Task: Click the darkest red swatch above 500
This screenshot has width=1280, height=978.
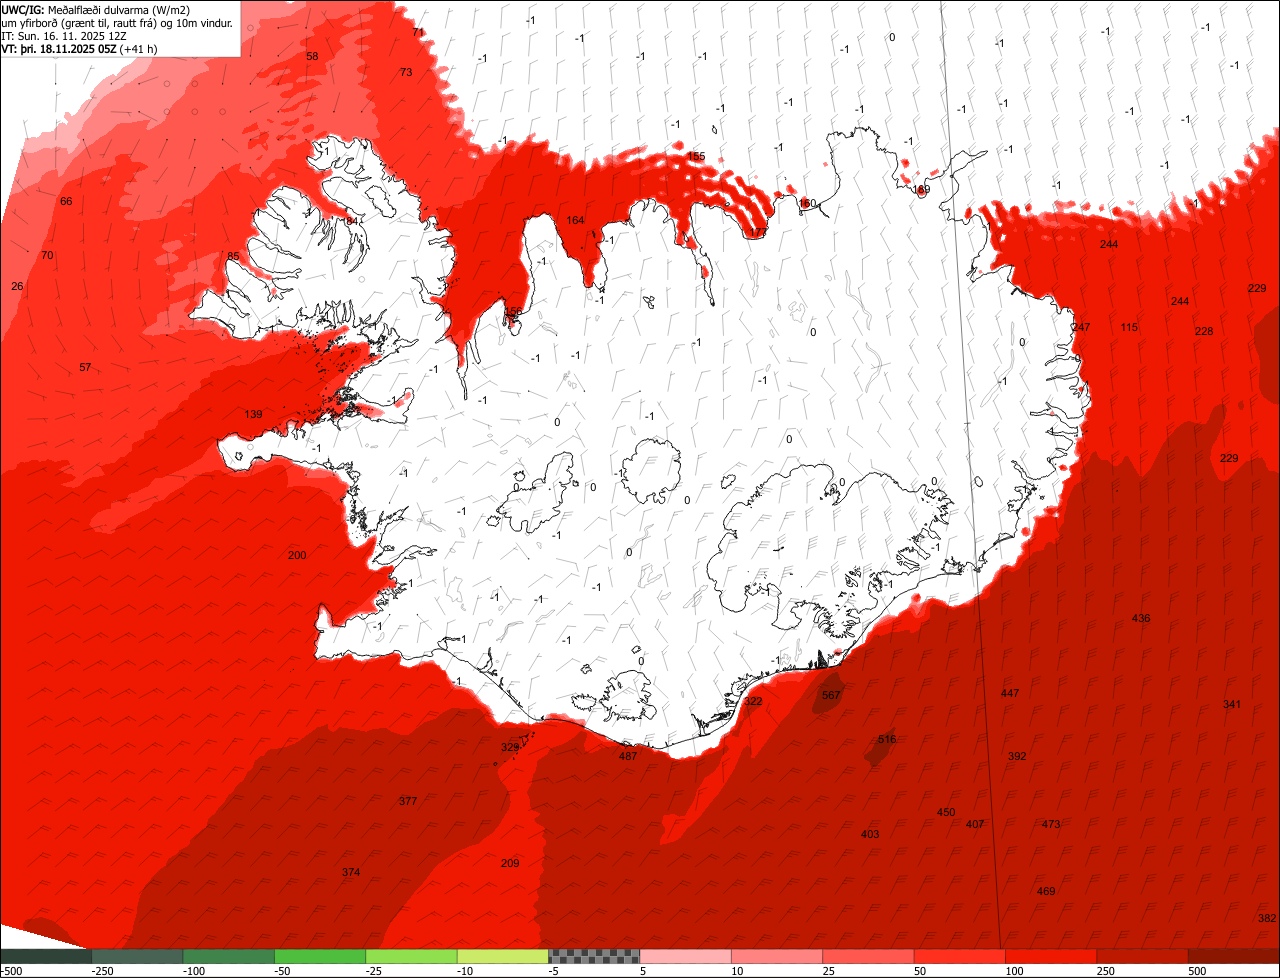Action: pos(1234,956)
